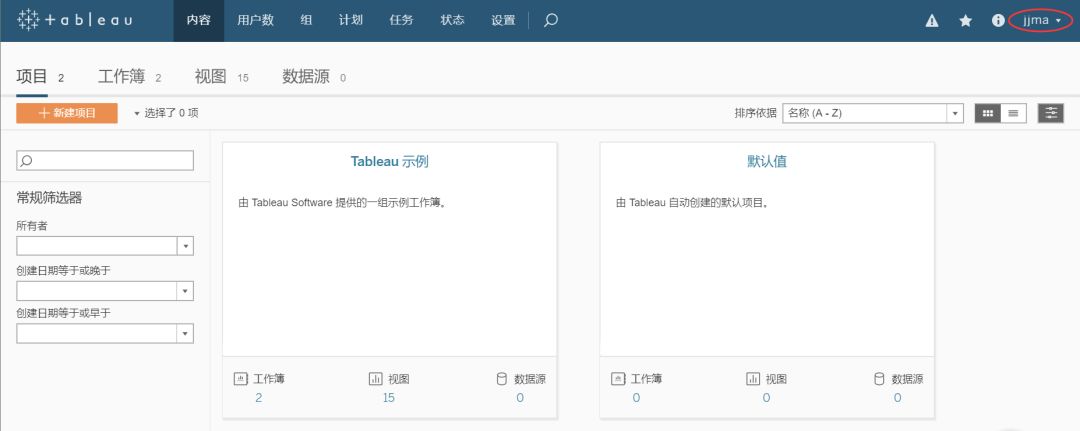Click the 默认值 project description text

click(x=692, y=203)
